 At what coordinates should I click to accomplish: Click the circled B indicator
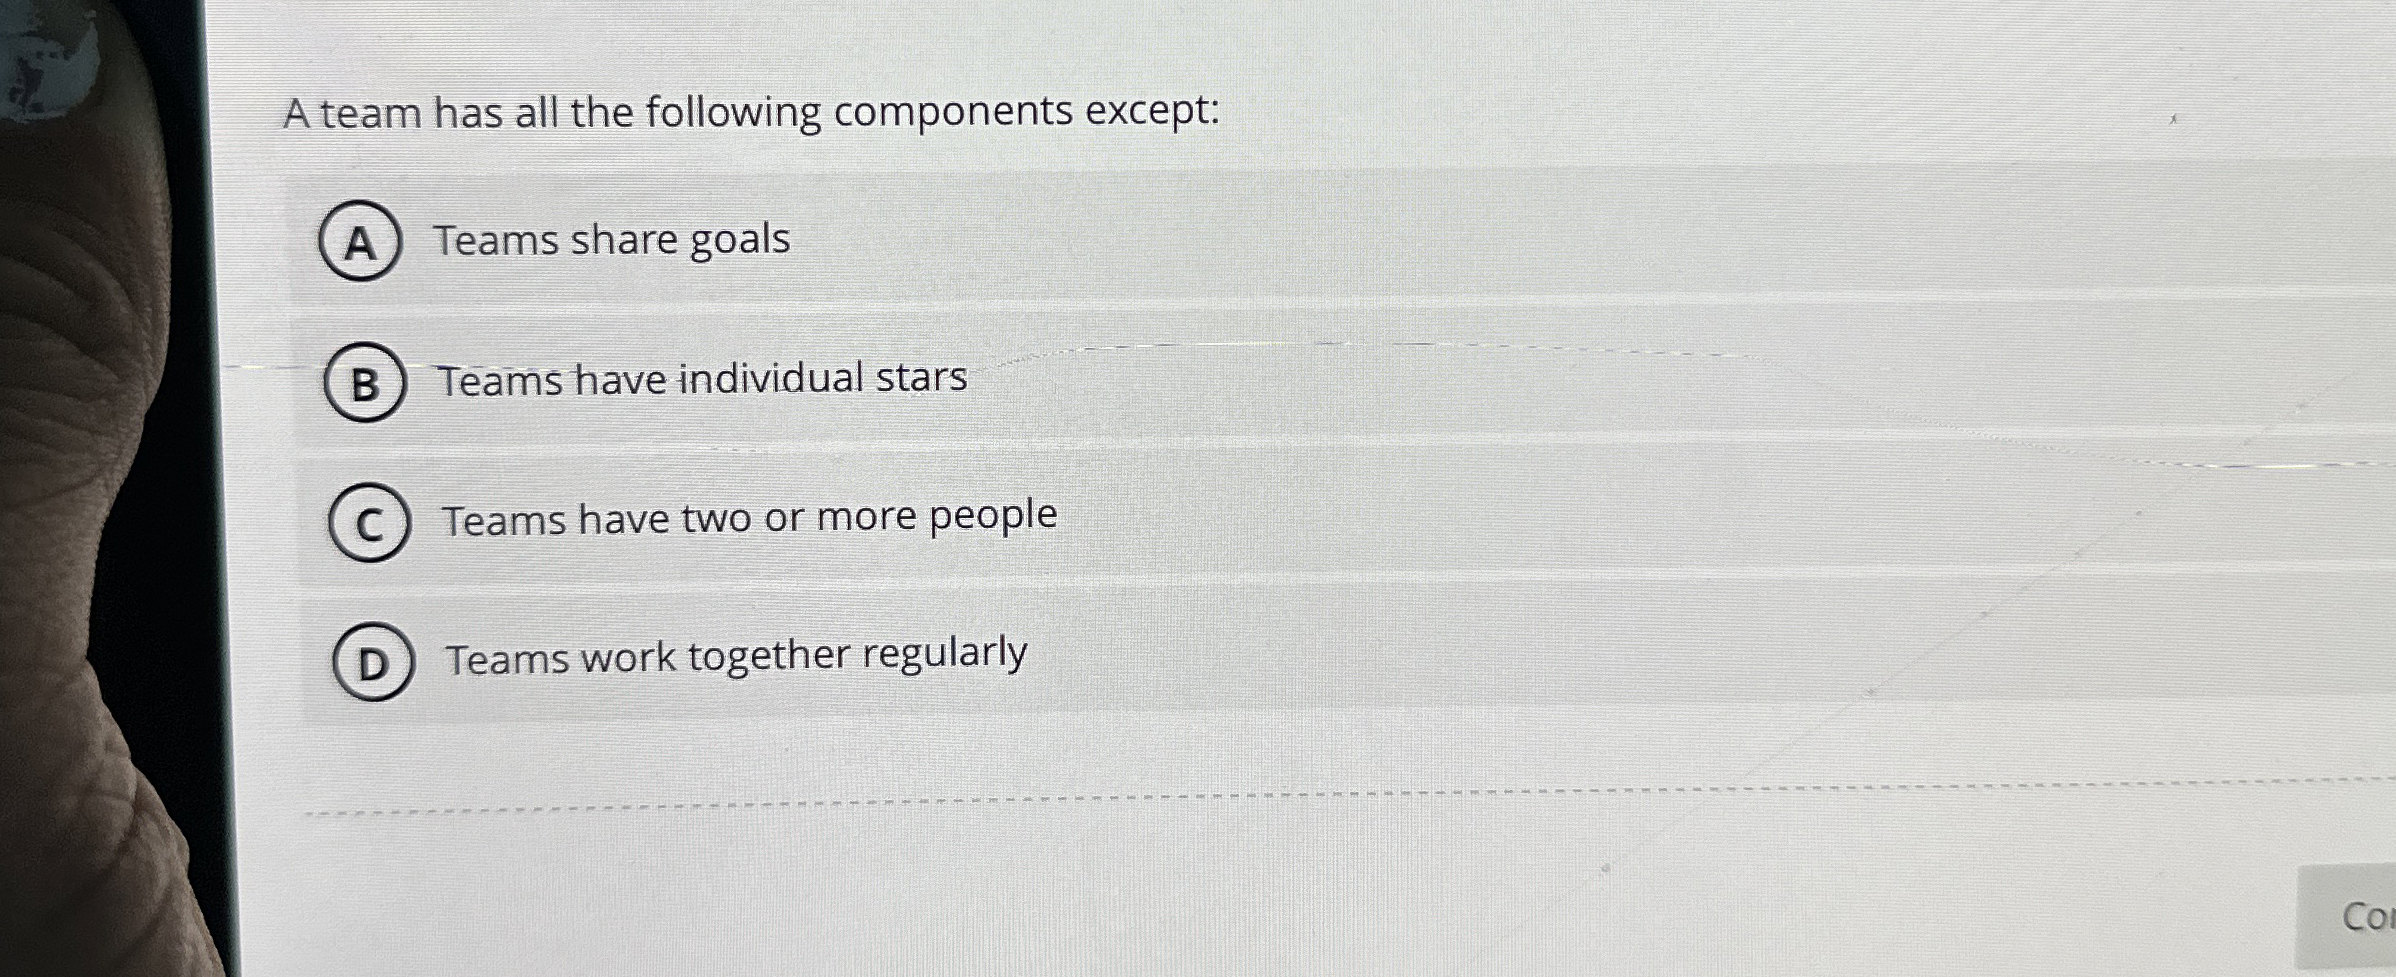364,384
